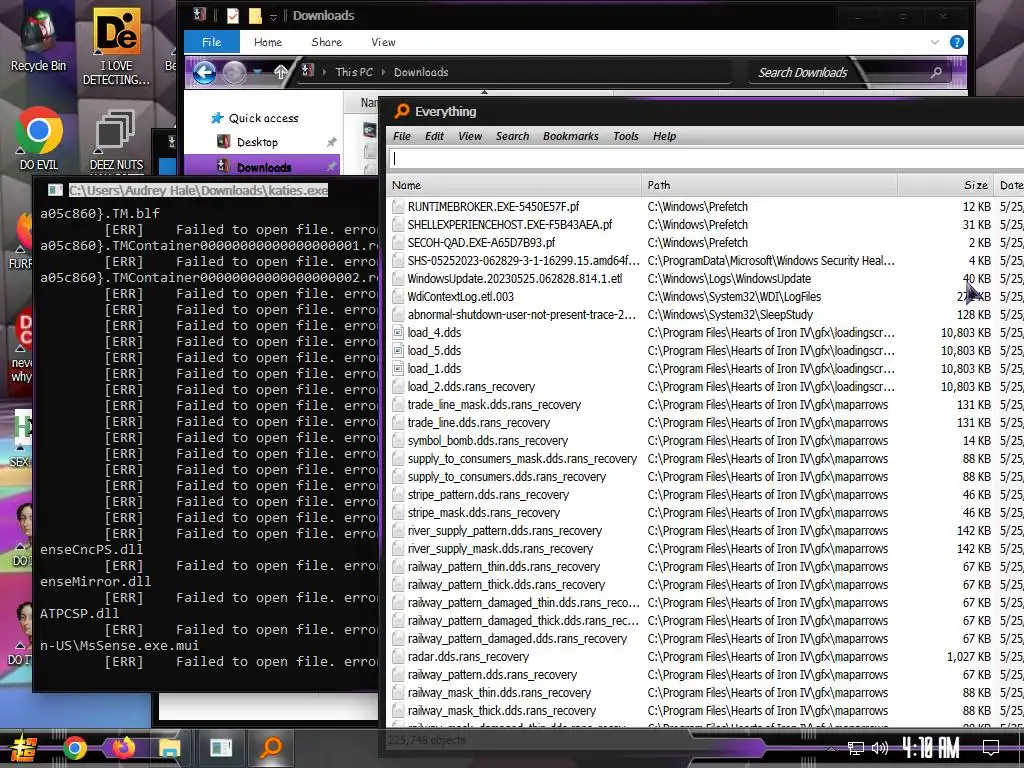Open the Bookmarks menu in Everything
The height and width of the screenshot is (768, 1024).
coord(570,136)
